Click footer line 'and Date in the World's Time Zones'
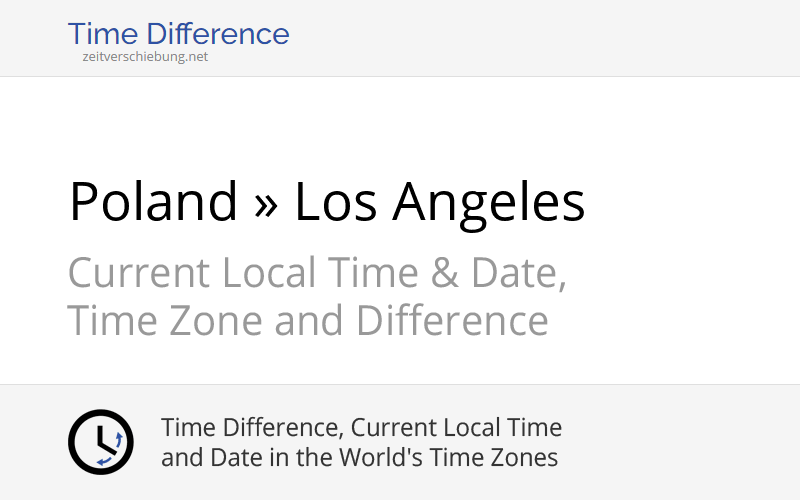 coord(359,458)
